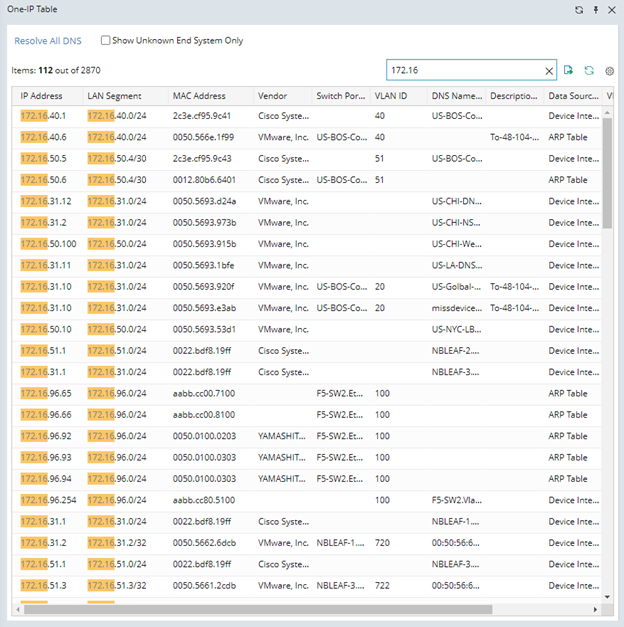Pin the One-IP Table window
Screen dimensions: 624x627
point(596,9)
